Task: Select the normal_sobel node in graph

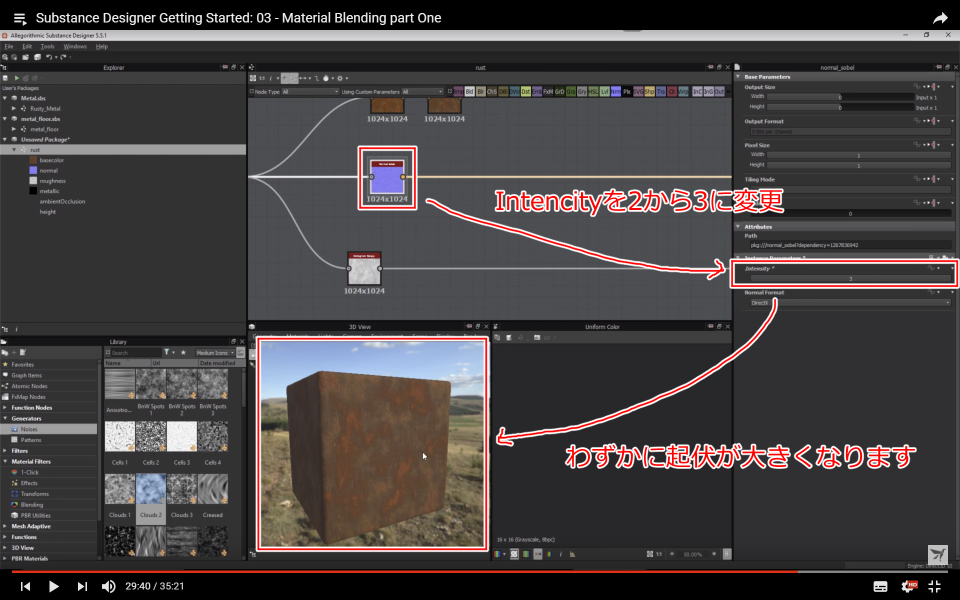Action: tap(387, 178)
